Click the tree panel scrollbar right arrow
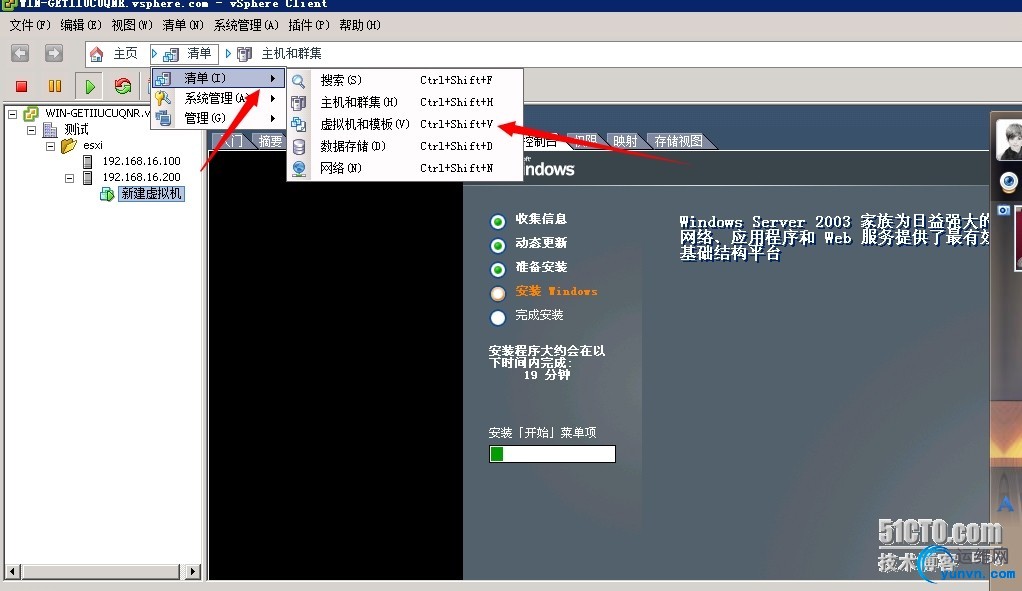 (192, 572)
